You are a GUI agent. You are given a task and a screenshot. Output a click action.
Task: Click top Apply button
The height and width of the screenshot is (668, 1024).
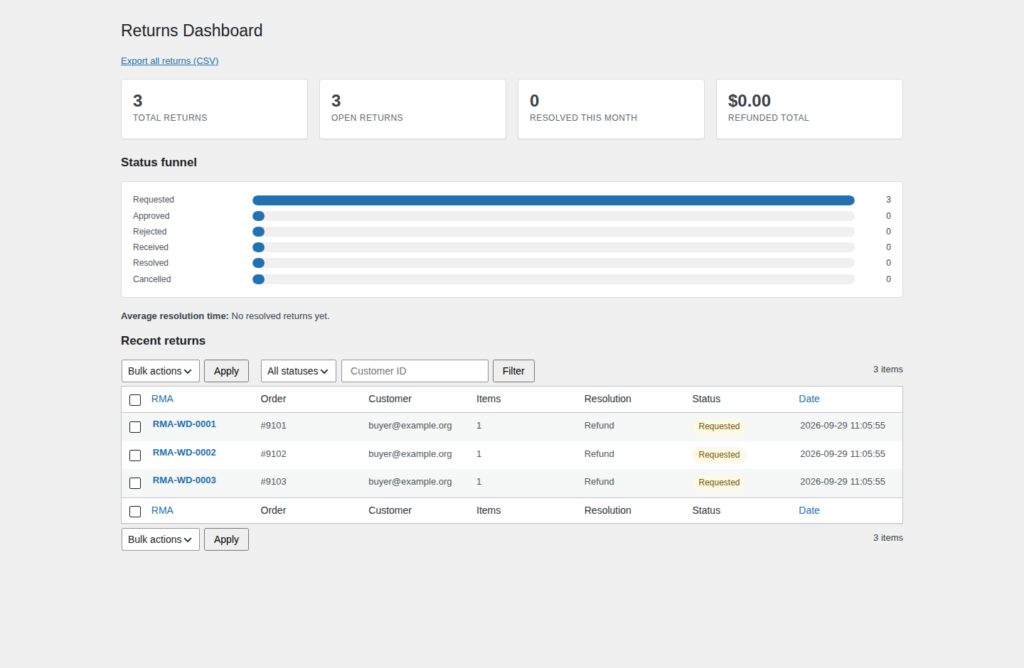[227, 371]
